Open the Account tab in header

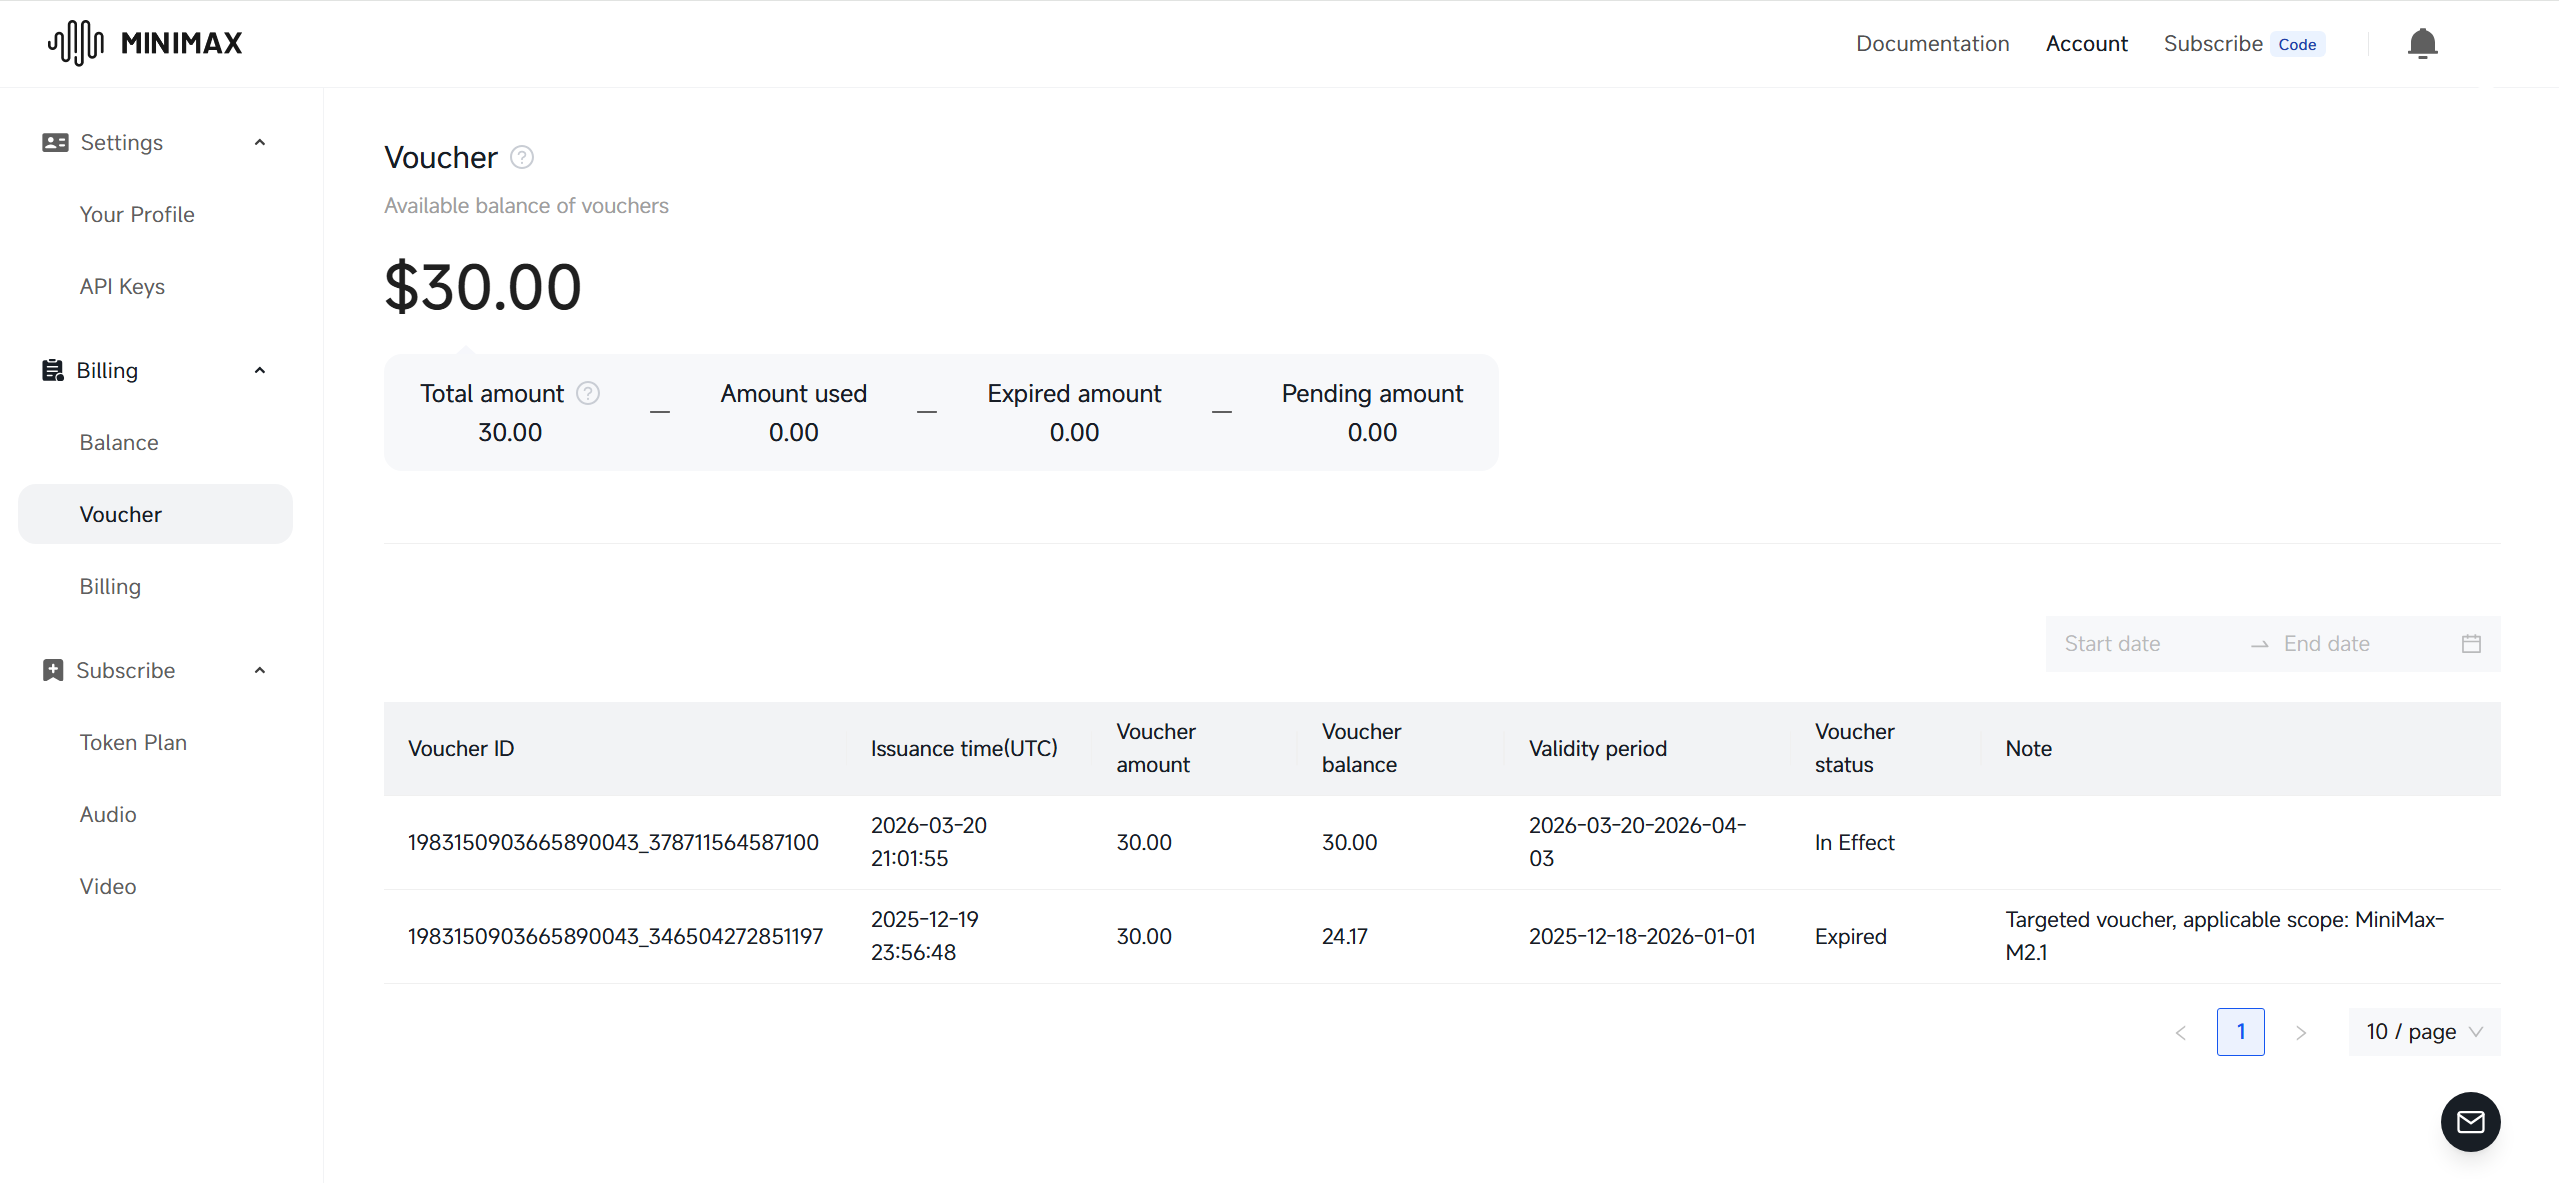click(2086, 43)
